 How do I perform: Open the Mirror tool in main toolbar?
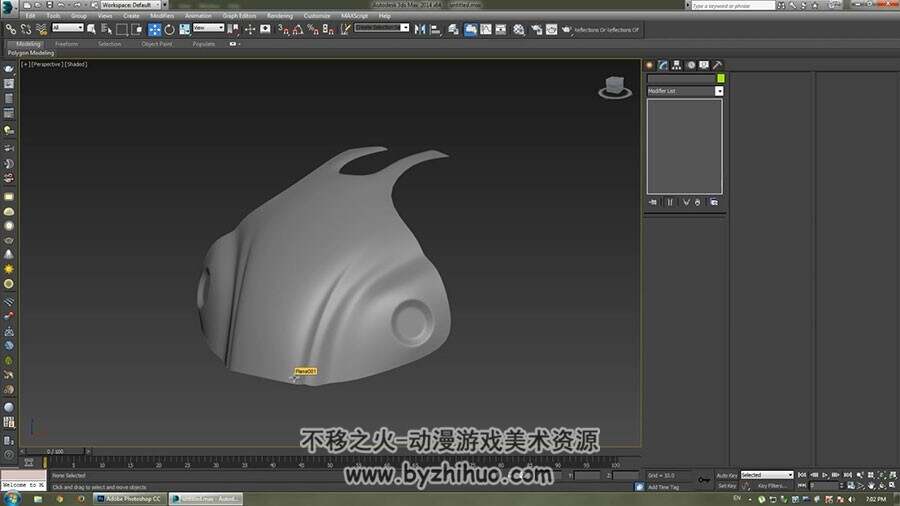pyautogui.click(x=420, y=29)
